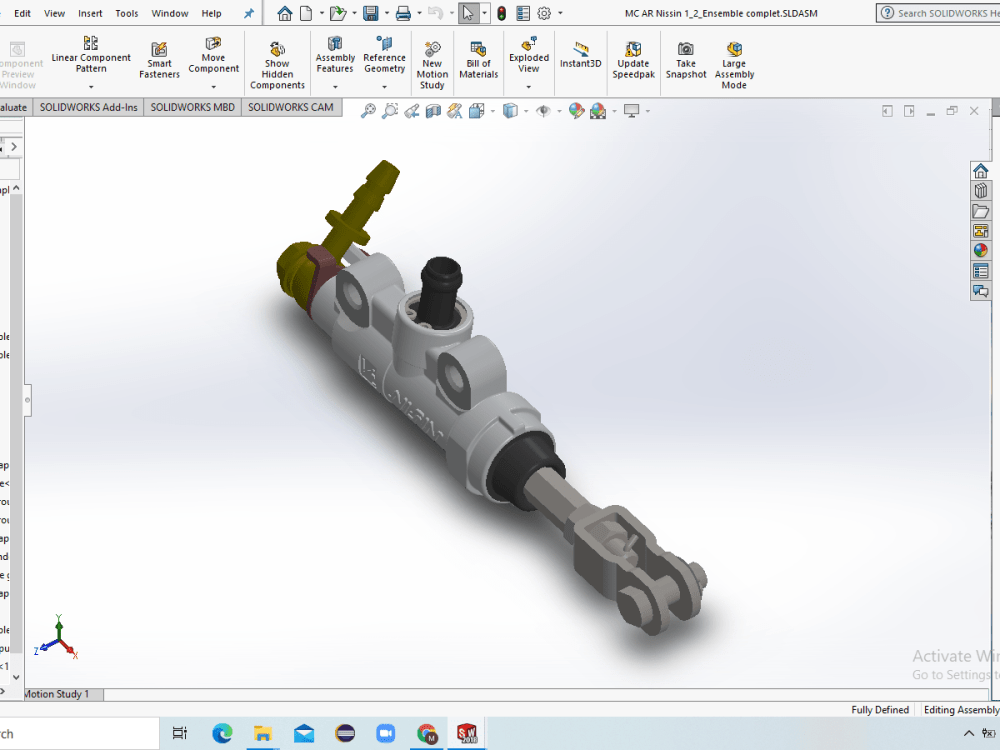Click the Update Speedpak button
This screenshot has height=750, width=1000.
[x=633, y=55]
